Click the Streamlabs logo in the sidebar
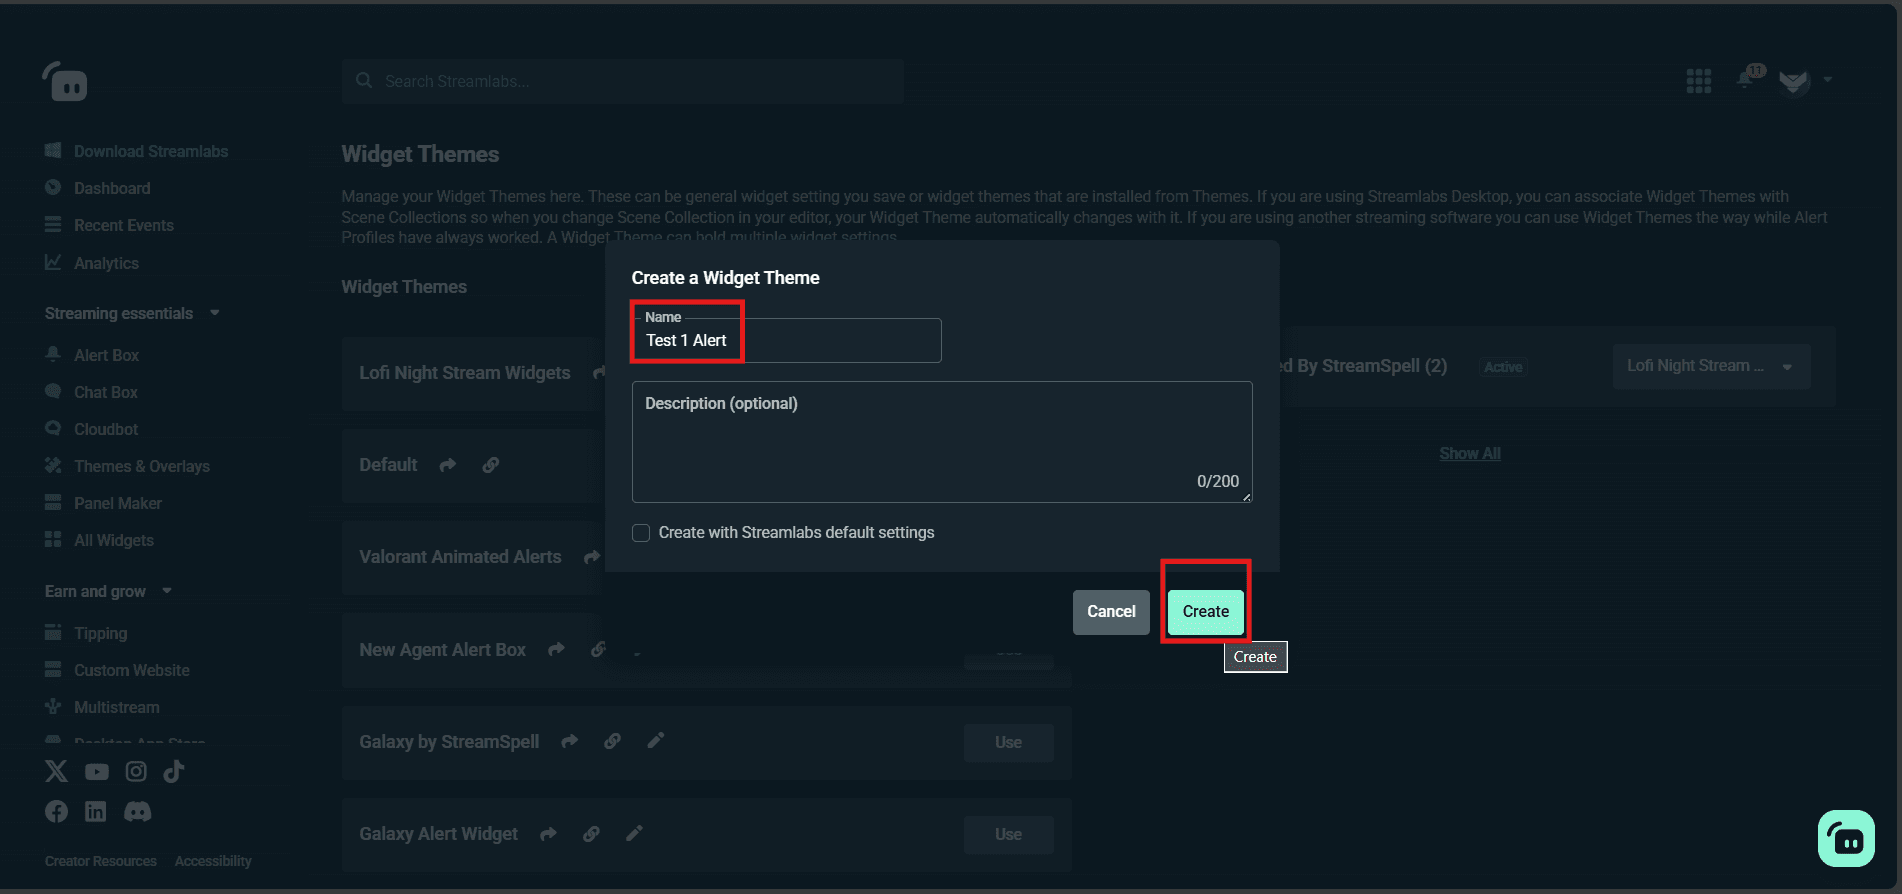Image resolution: width=1902 pixels, height=894 pixels. [x=65, y=81]
